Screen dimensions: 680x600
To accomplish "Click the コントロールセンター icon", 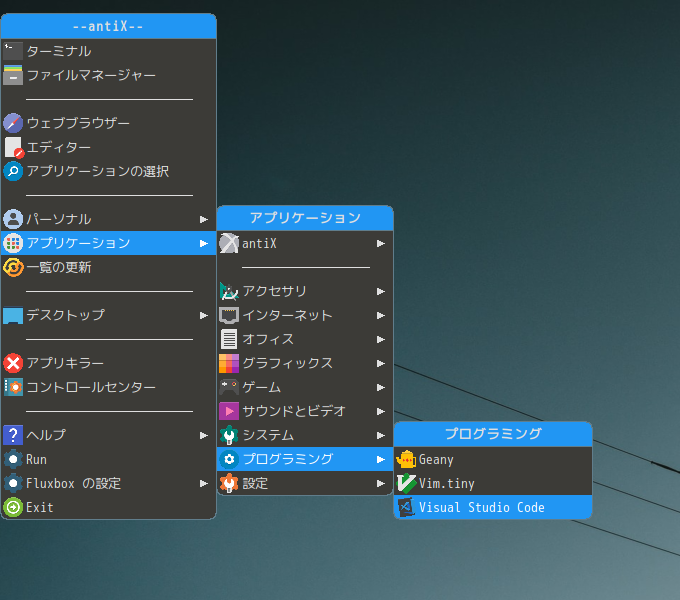I will pyautogui.click(x=13, y=387).
